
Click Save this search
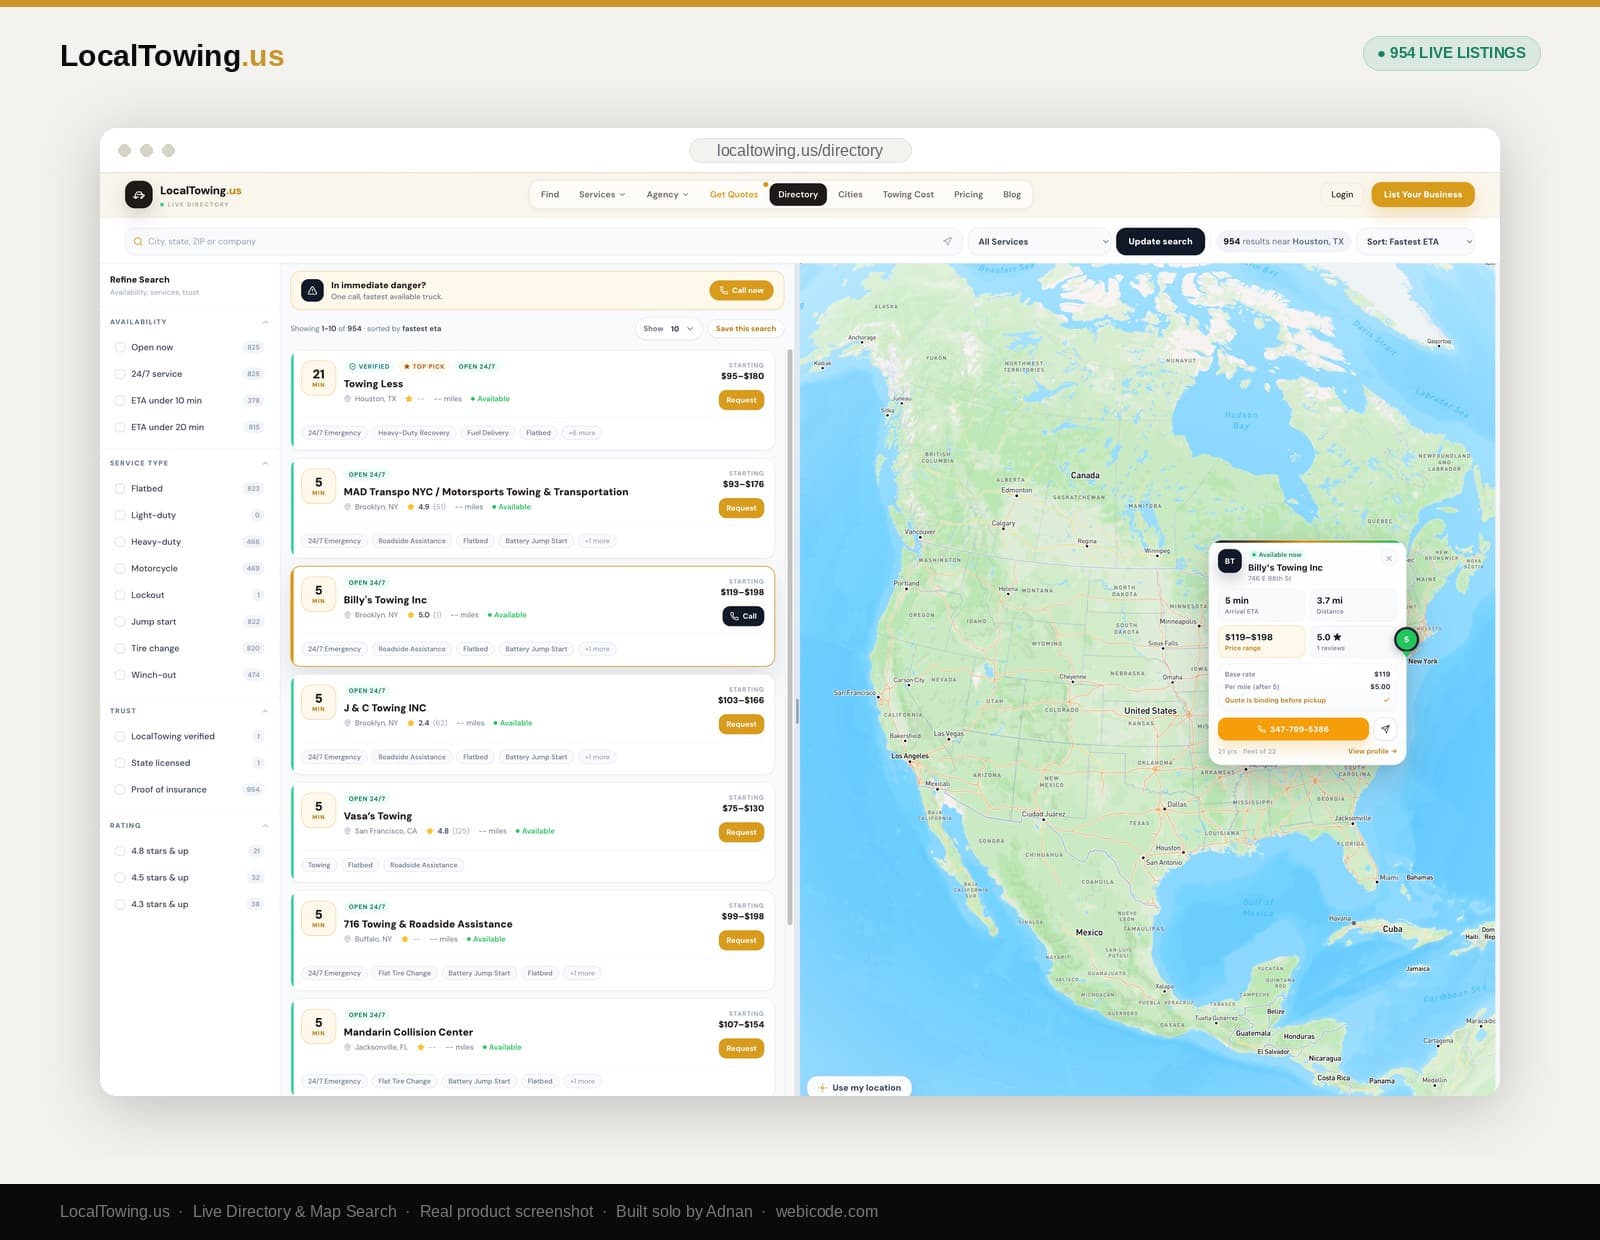[x=745, y=328]
